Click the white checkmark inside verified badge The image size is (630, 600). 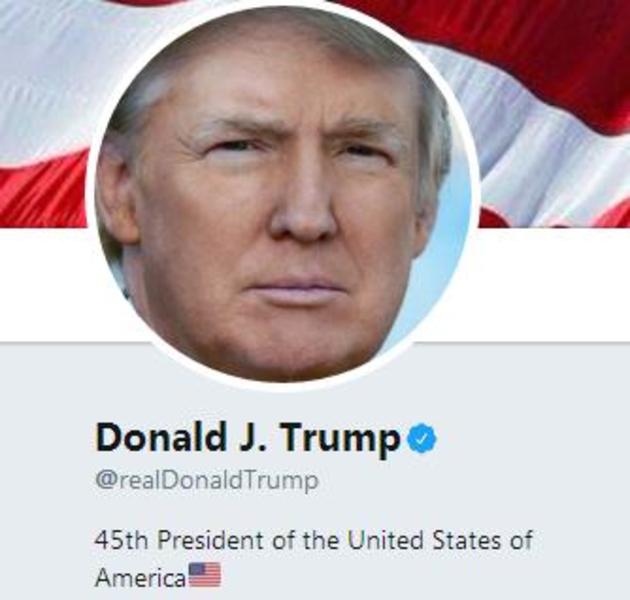click(x=422, y=439)
